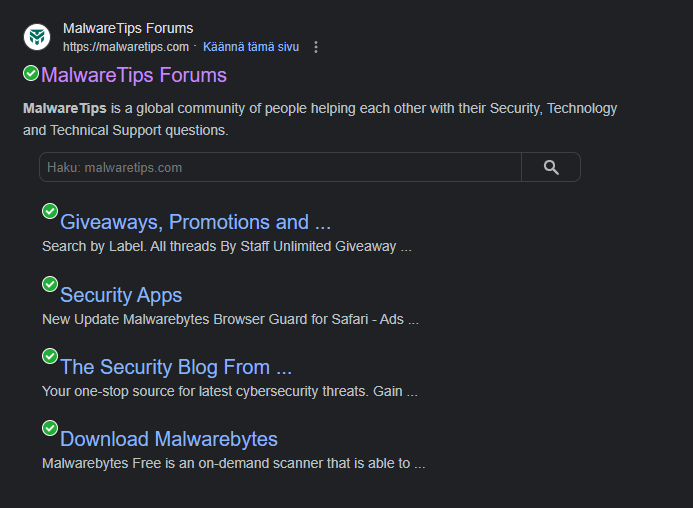Focus the 'Haku: malwaretips.com' search field
693x508 pixels.
280,167
